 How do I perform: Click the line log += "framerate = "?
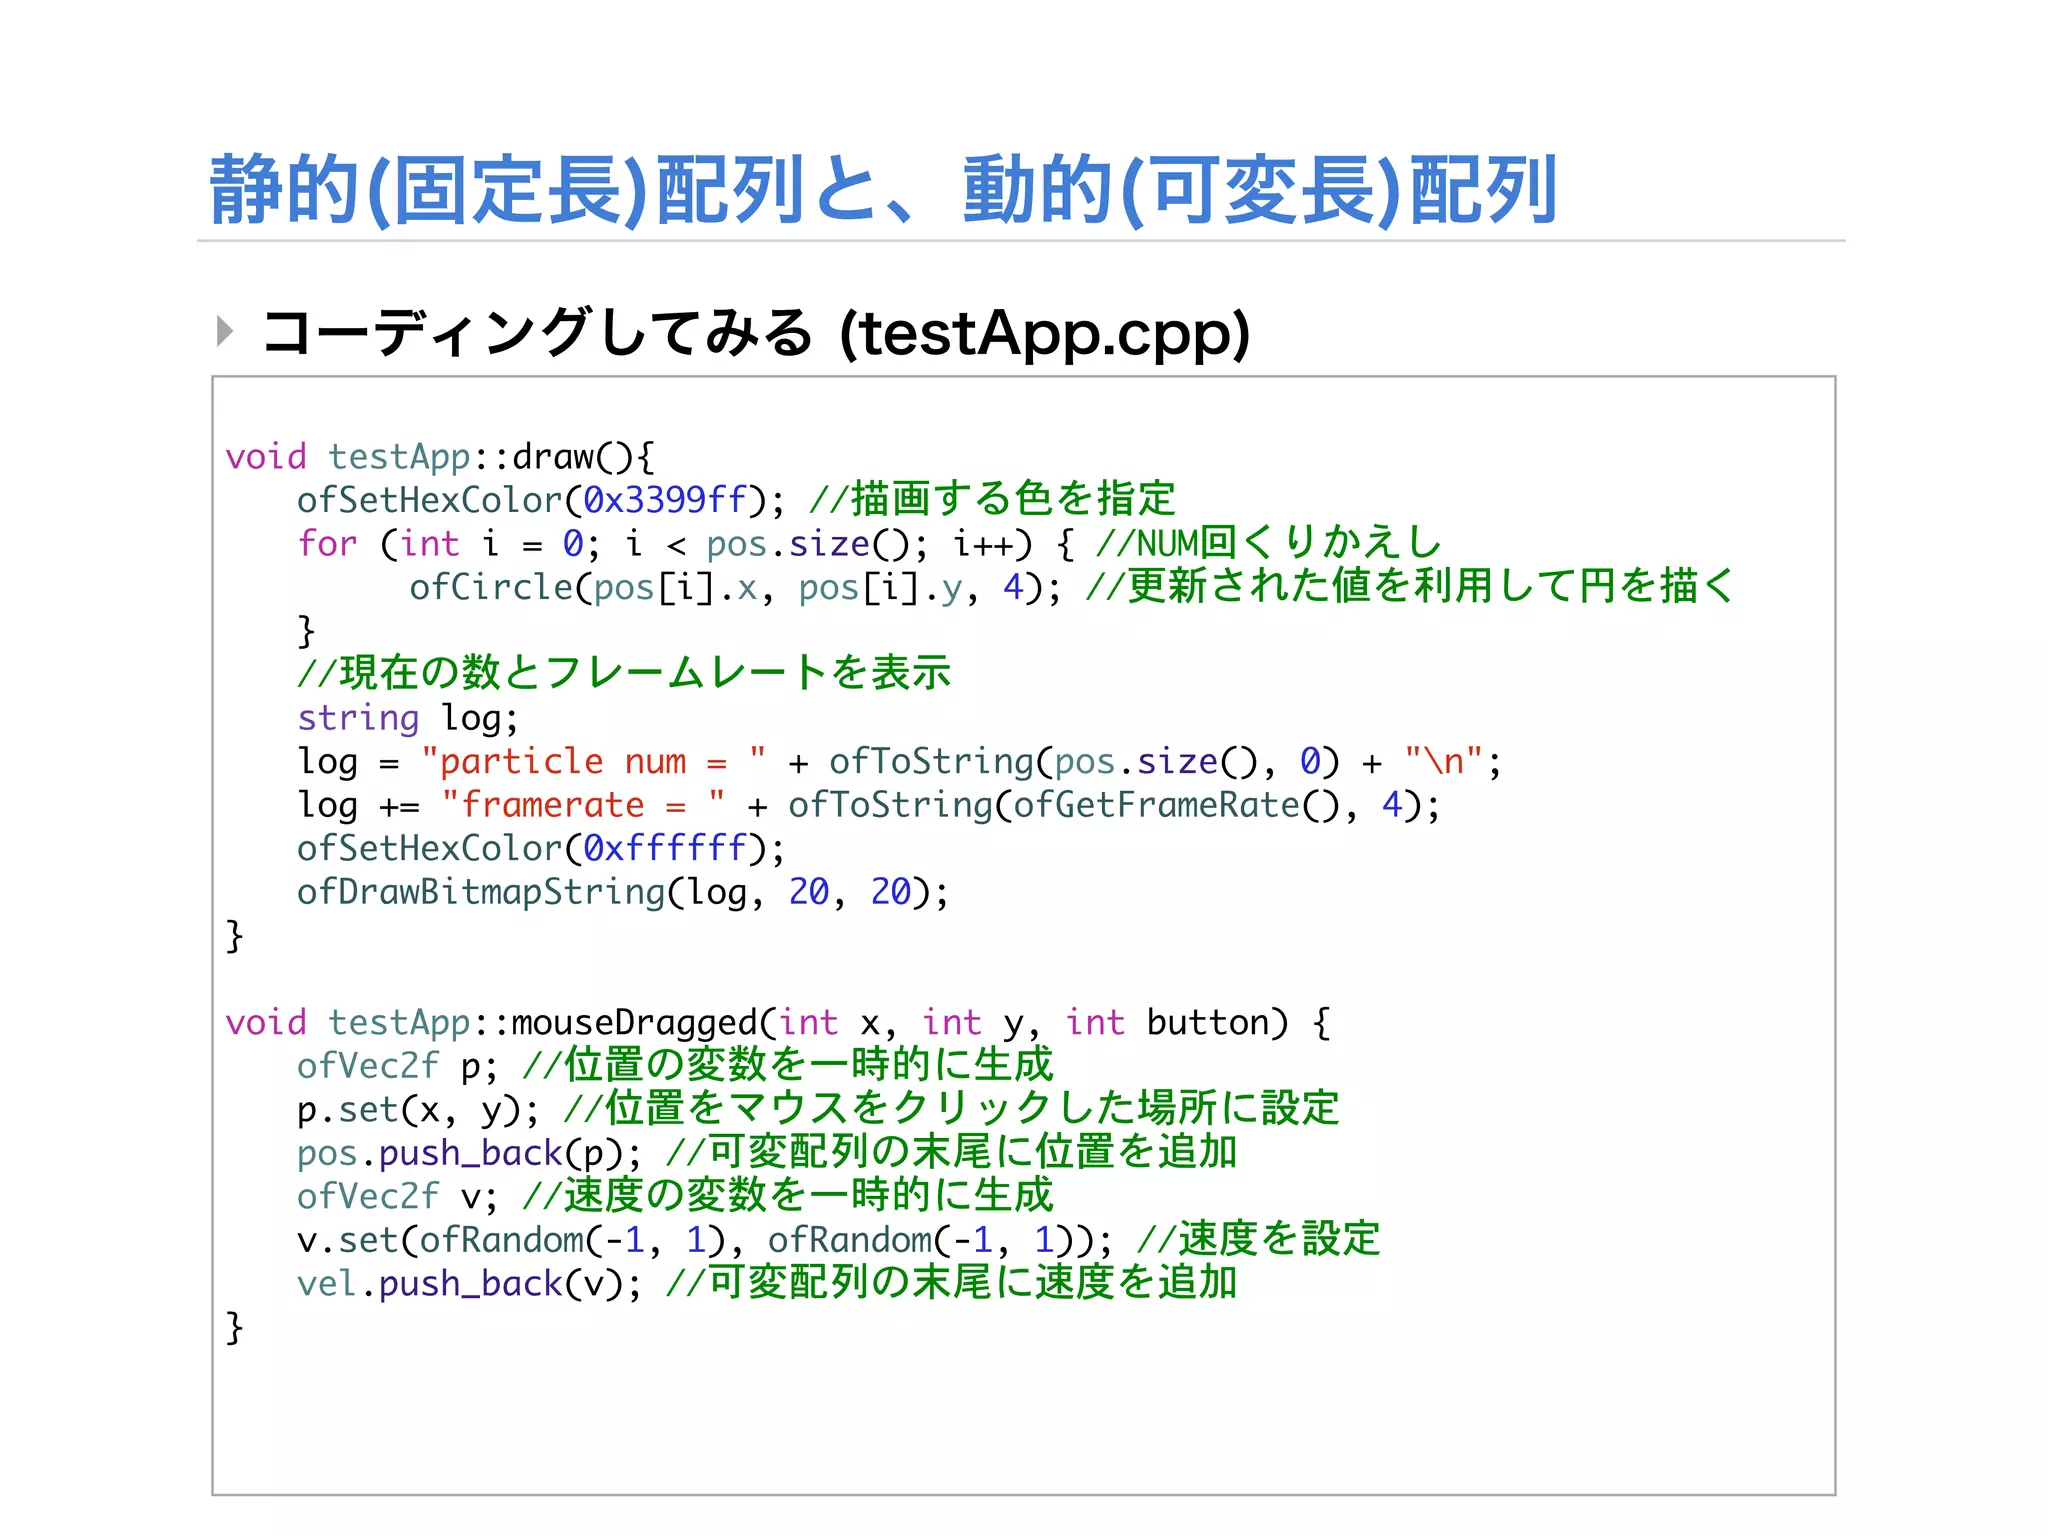pos(869,806)
